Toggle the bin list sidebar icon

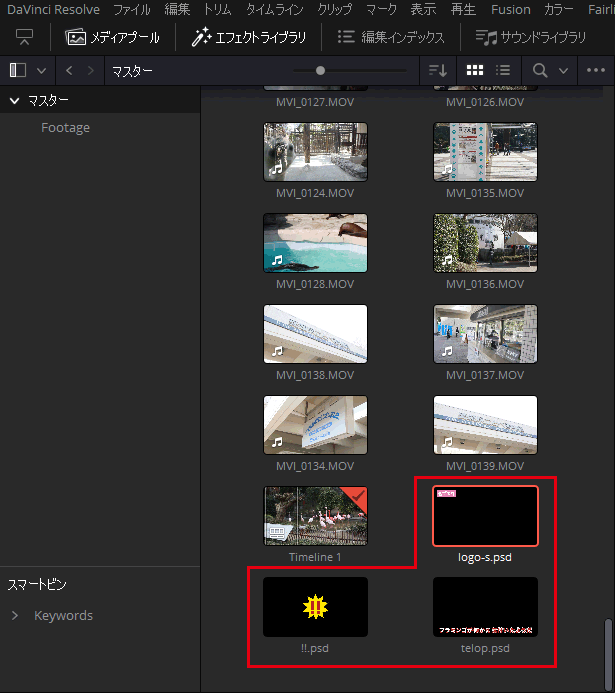[18, 70]
